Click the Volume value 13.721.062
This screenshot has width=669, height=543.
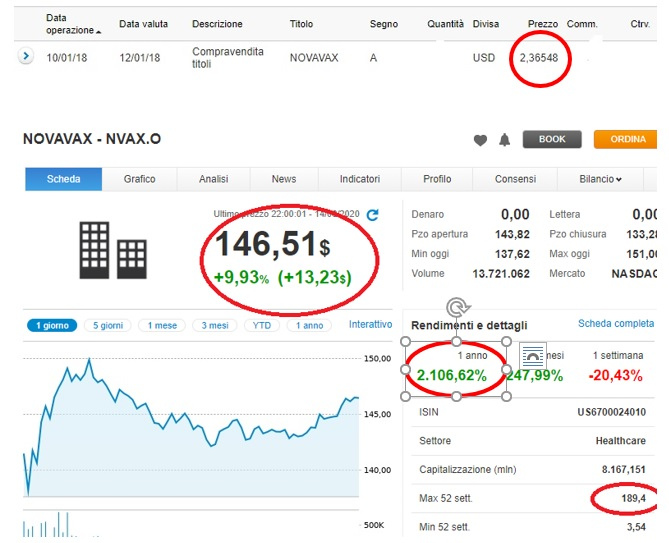(x=501, y=274)
